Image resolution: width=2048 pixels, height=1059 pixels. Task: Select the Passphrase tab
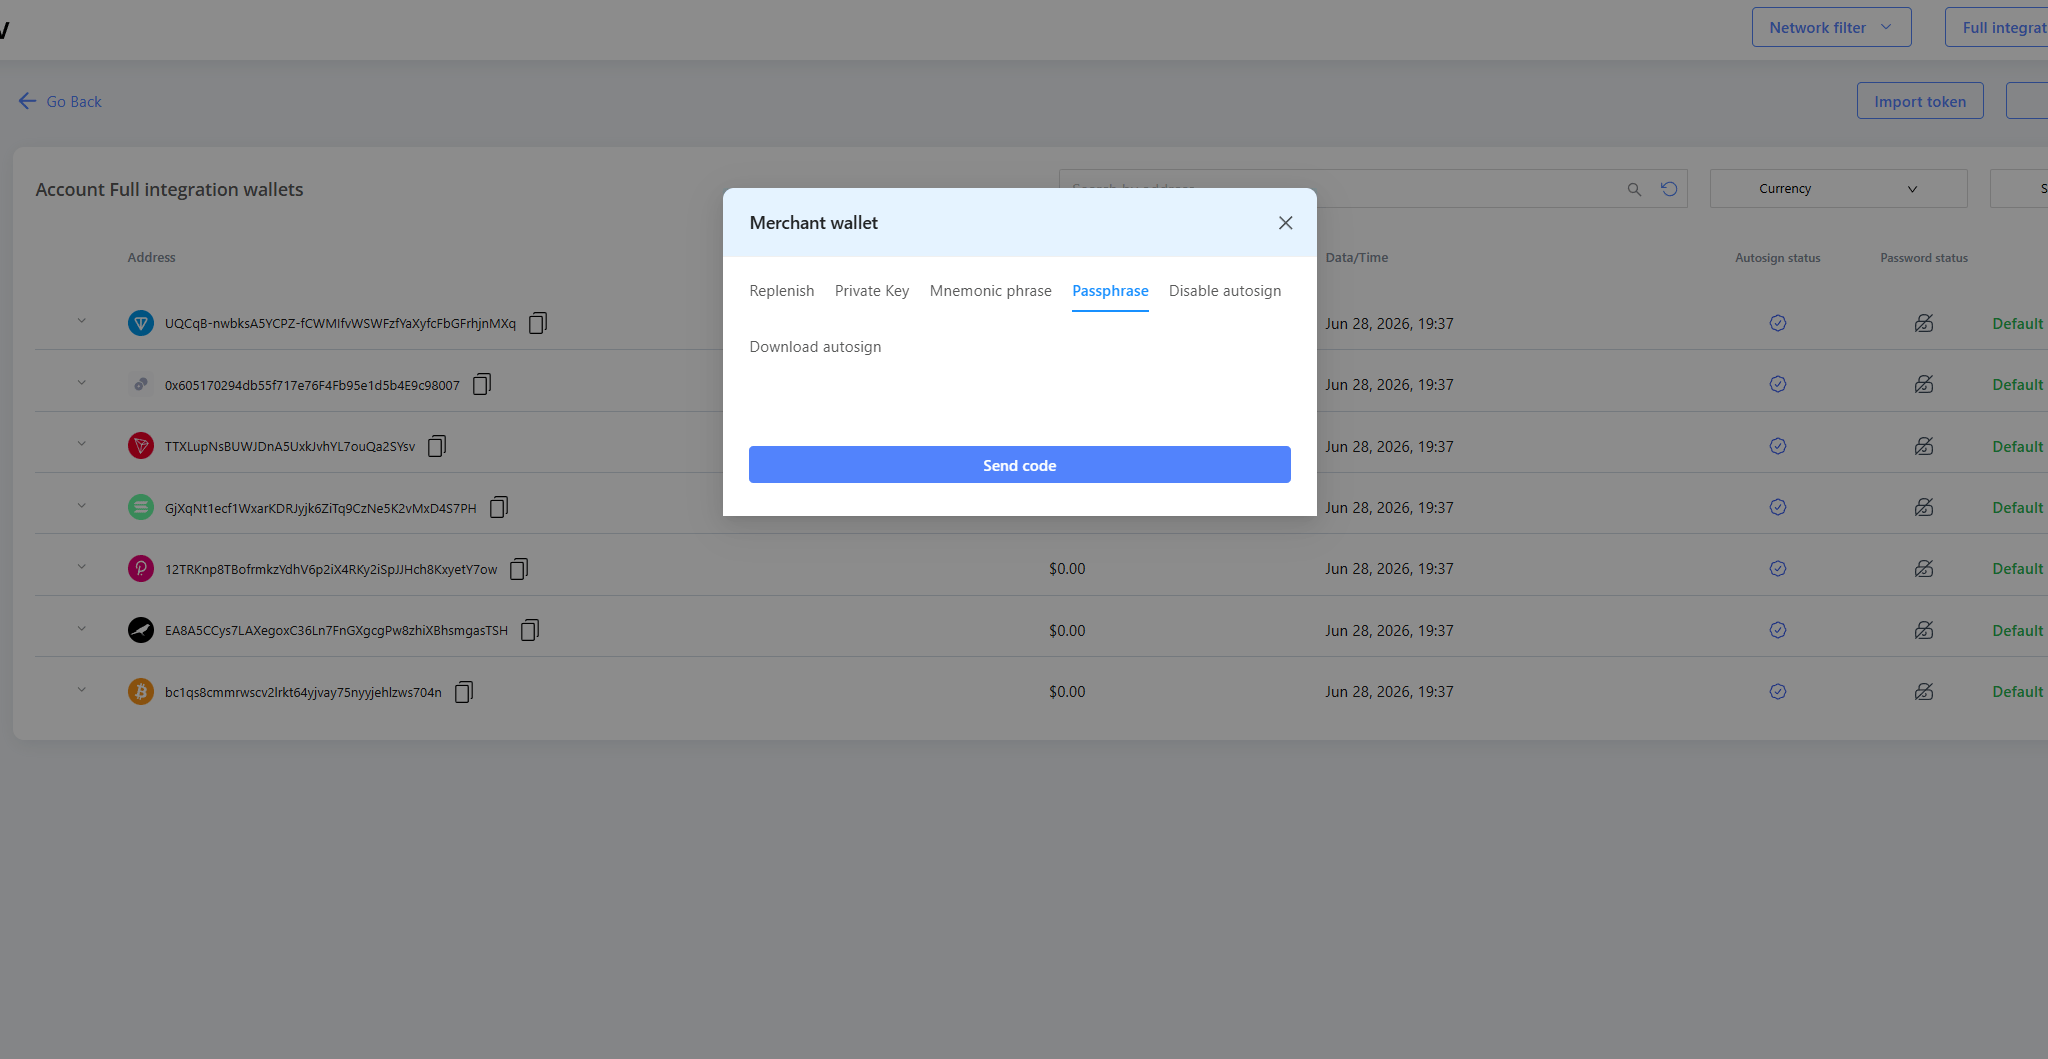pyautogui.click(x=1110, y=291)
